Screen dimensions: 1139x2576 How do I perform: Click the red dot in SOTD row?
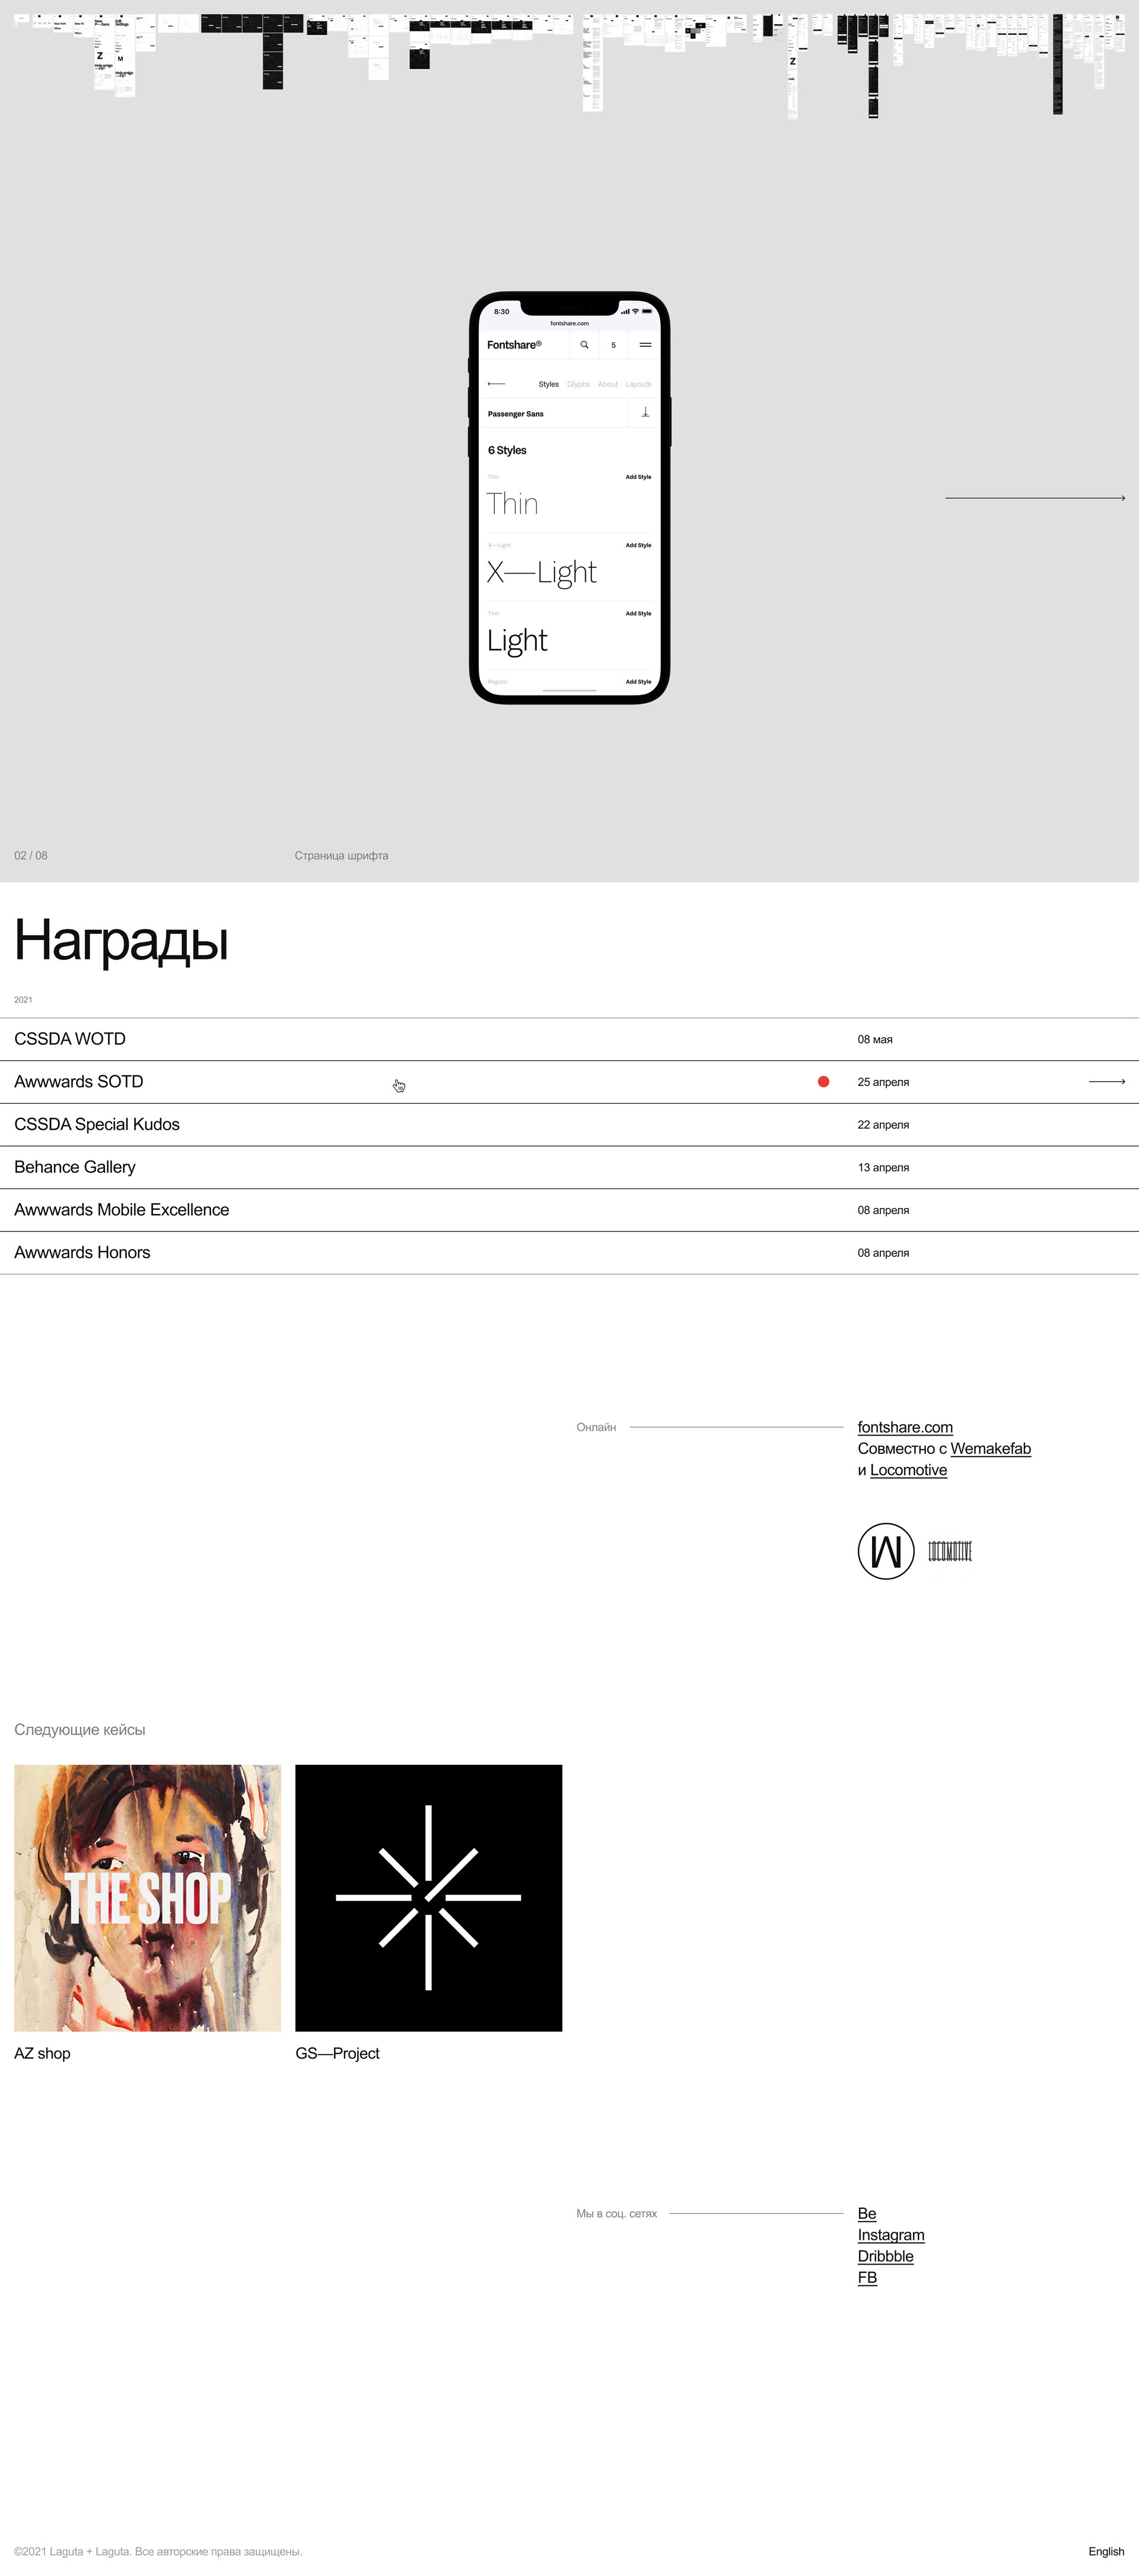tap(823, 1081)
